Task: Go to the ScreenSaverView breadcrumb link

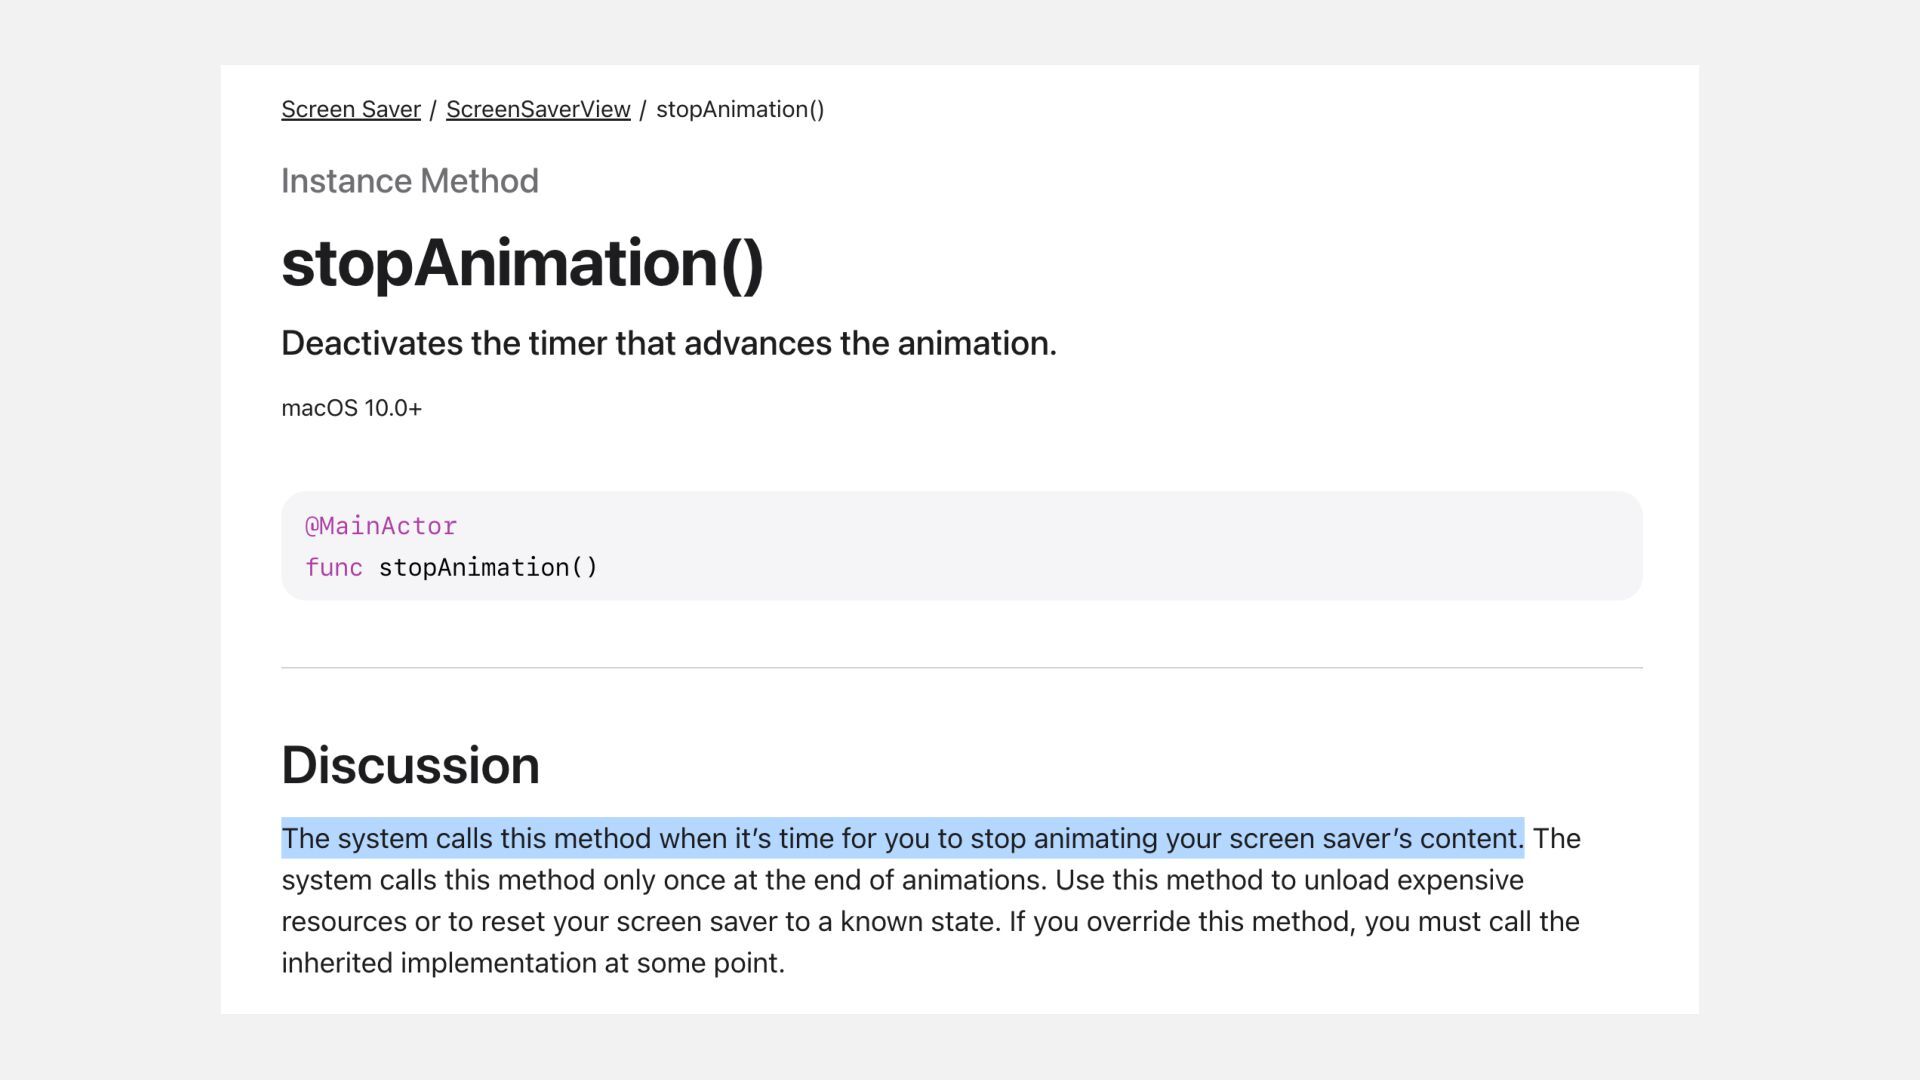Action: point(538,110)
